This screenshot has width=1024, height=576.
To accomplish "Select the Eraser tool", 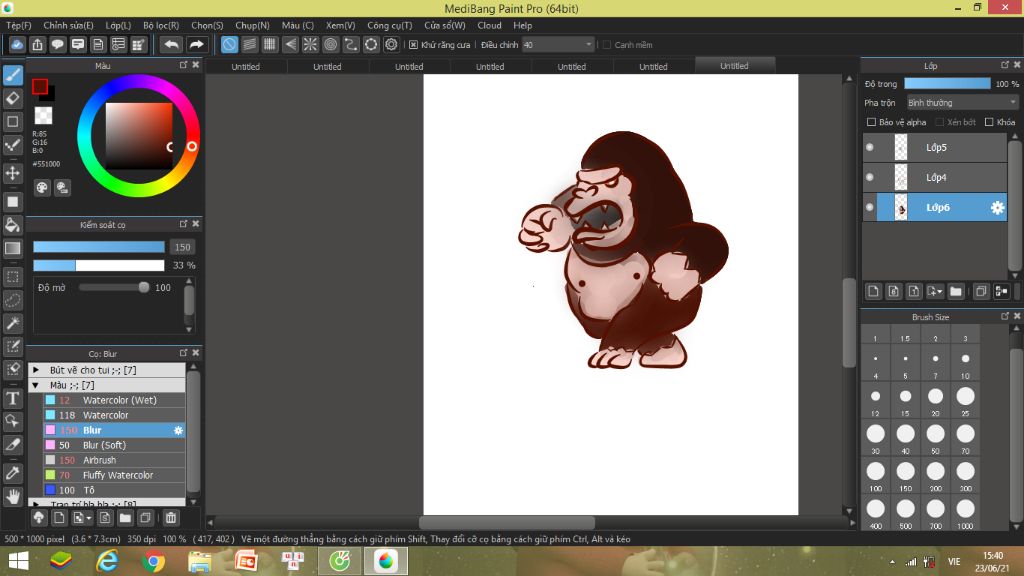I will [x=13, y=99].
